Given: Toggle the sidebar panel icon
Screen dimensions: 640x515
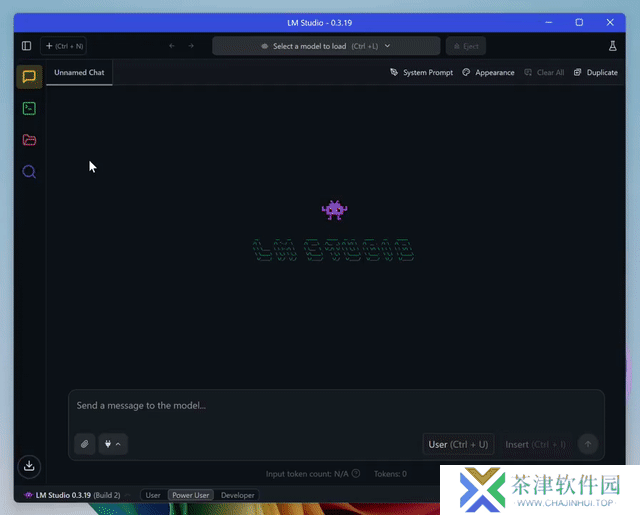Looking at the screenshot, I should point(27,46).
